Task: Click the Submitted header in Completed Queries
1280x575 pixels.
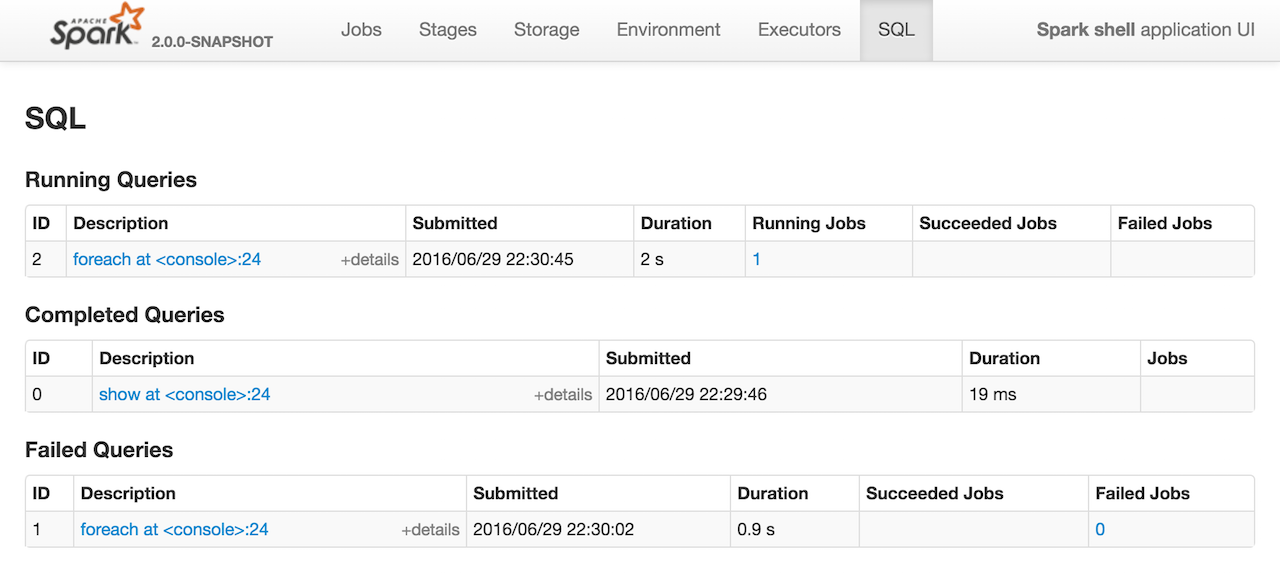Action: [648, 358]
